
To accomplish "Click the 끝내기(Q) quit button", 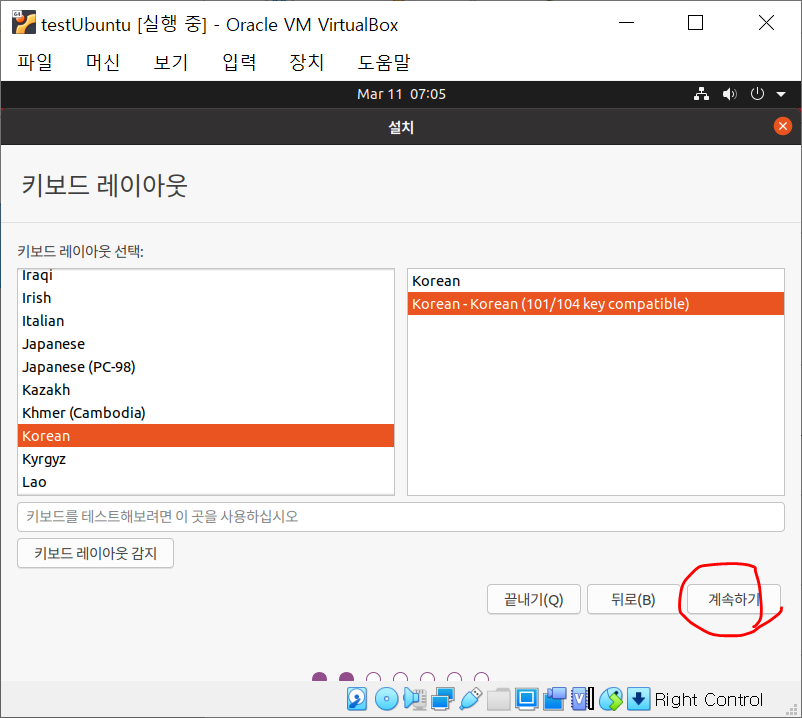I will (x=533, y=599).
